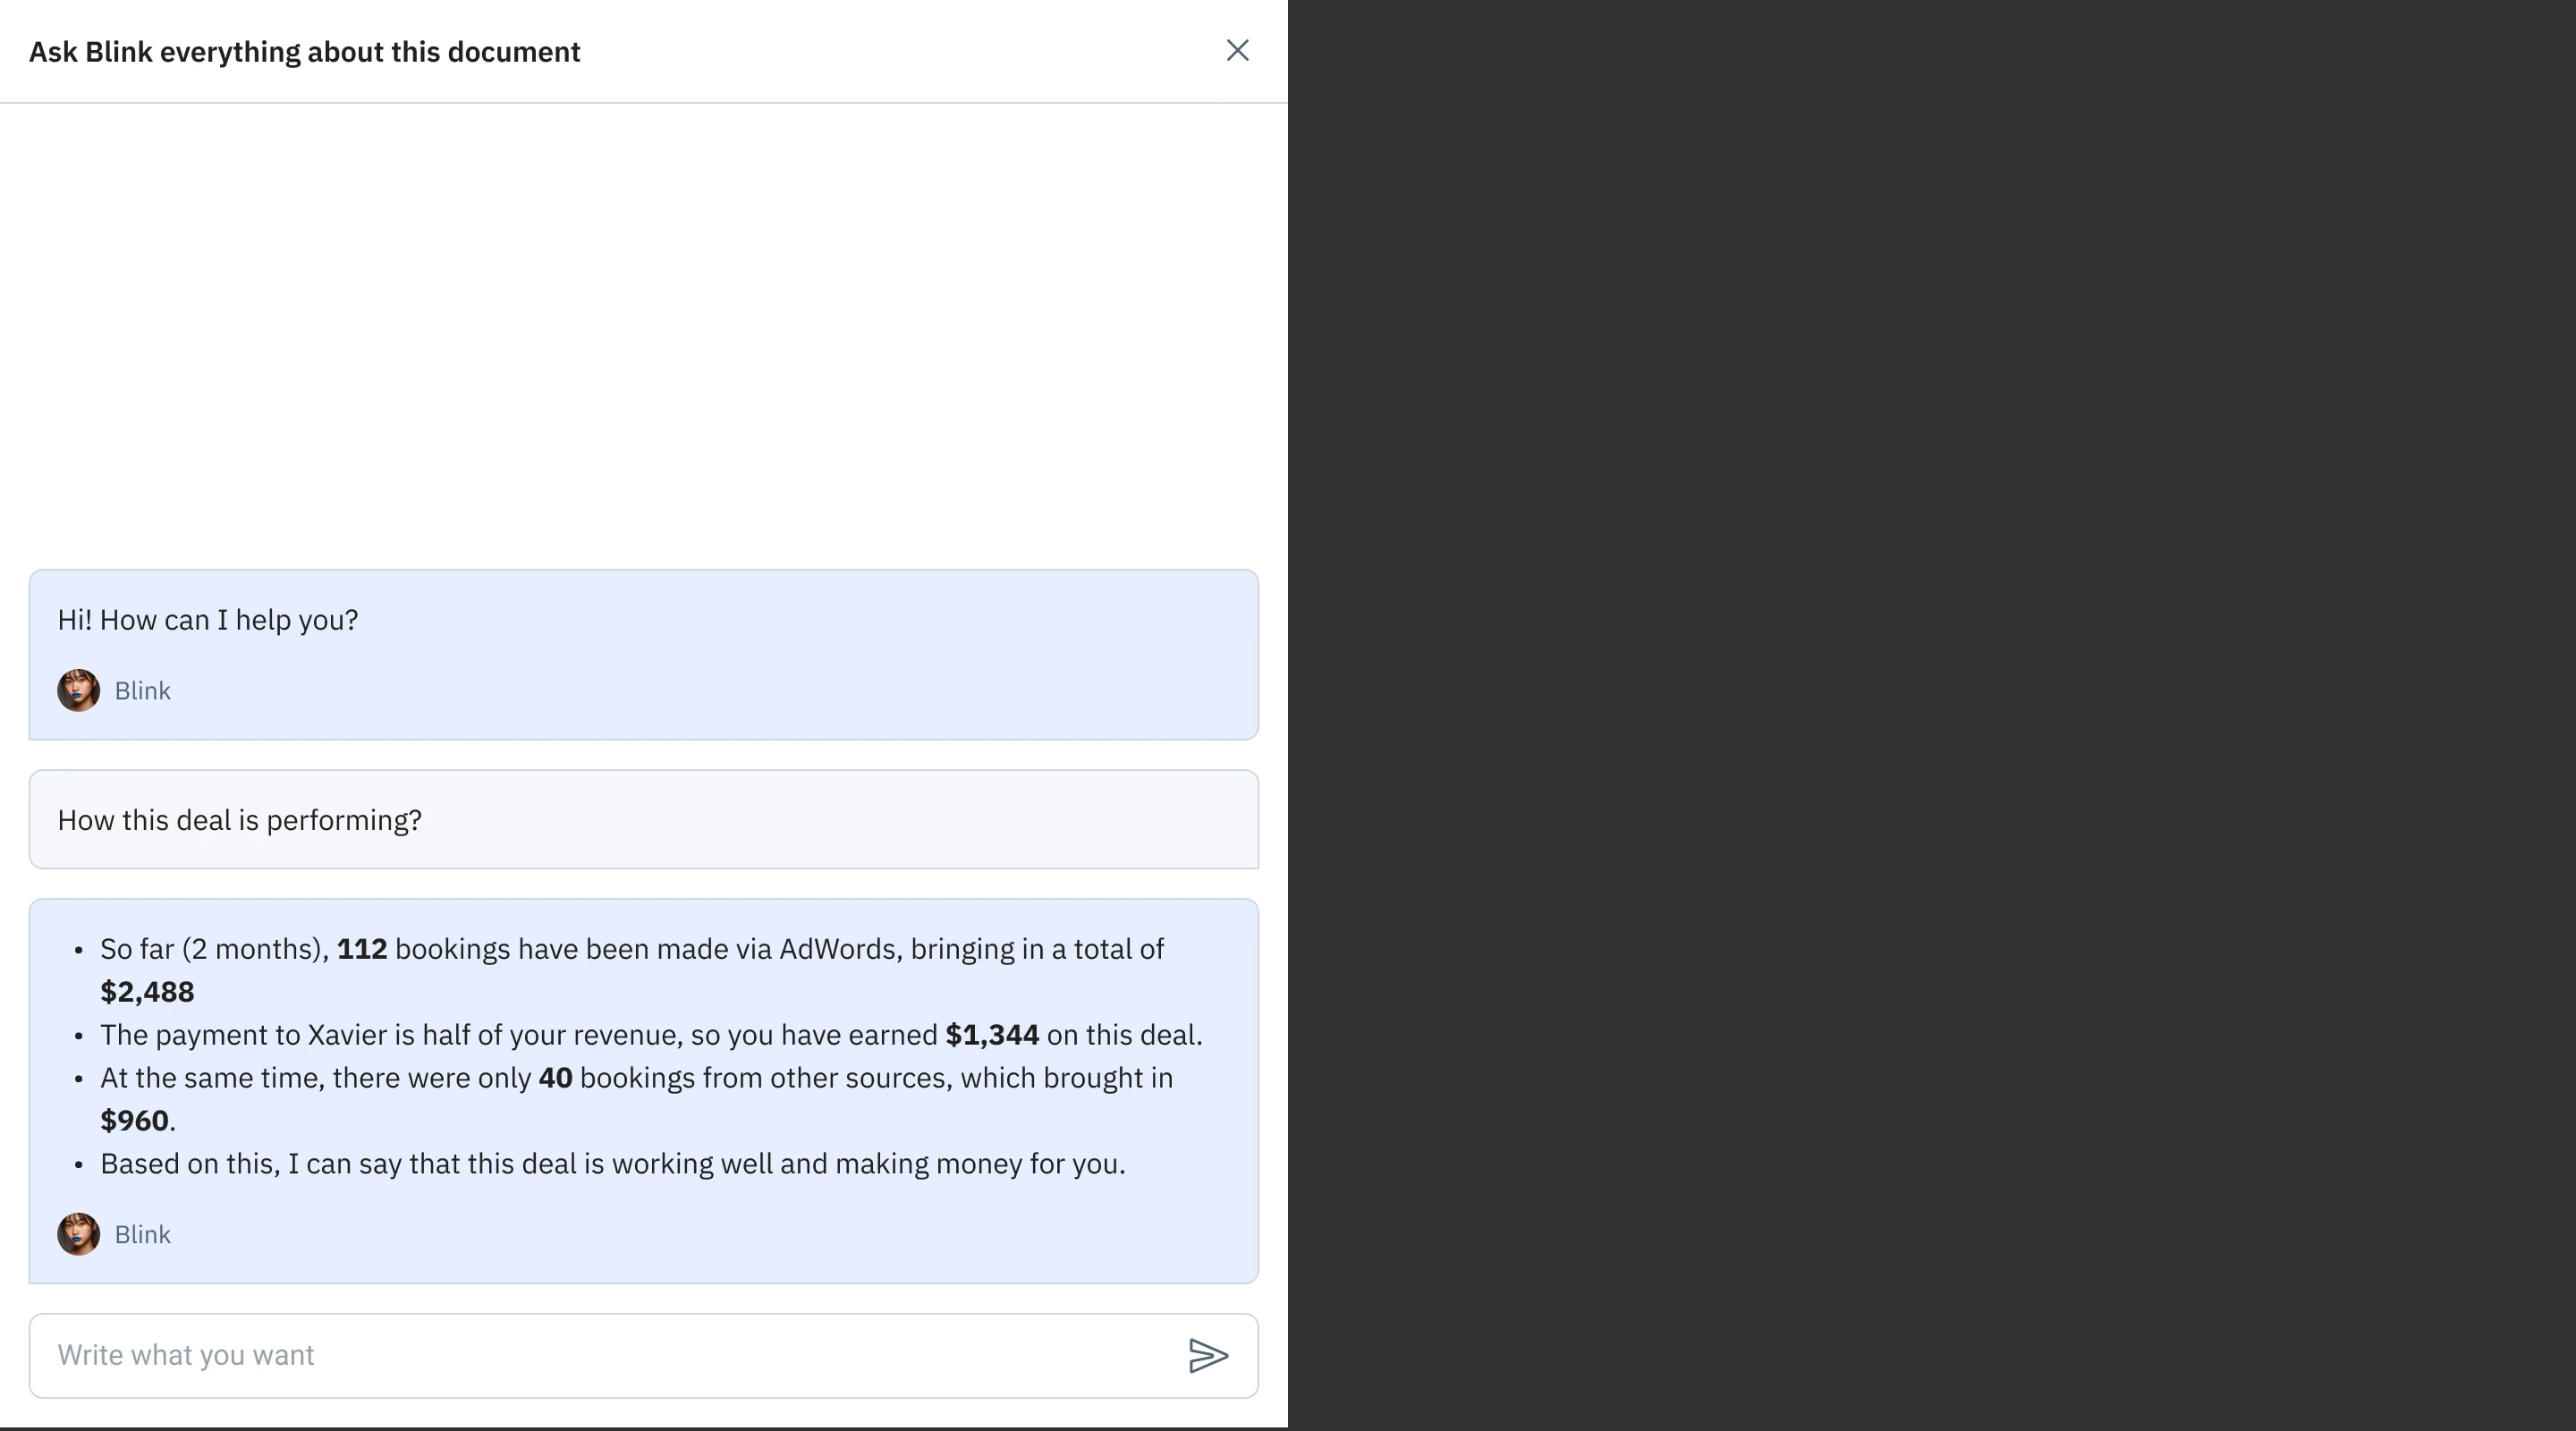Click the 'Ask Blink everything about this document' heading

pos(304,52)
